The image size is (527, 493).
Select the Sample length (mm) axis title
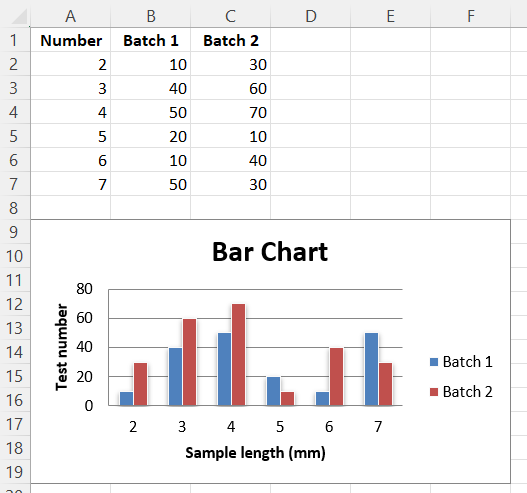[x=255, y=453]
